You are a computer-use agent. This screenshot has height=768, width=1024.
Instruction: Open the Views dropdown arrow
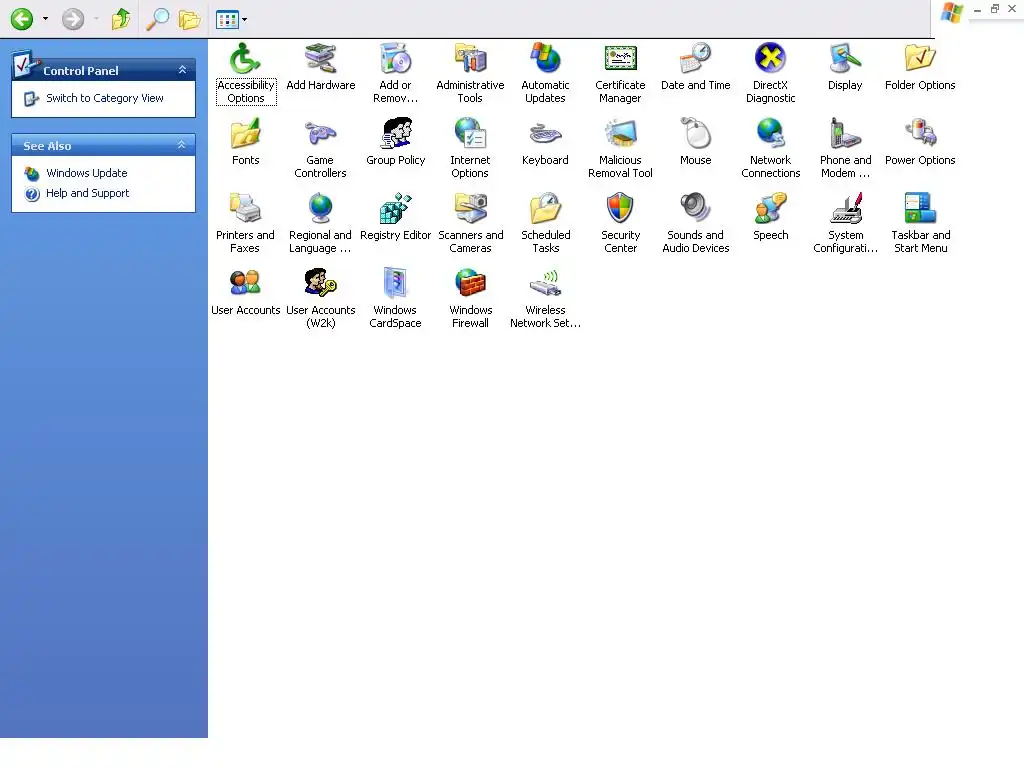click(244, 20)
